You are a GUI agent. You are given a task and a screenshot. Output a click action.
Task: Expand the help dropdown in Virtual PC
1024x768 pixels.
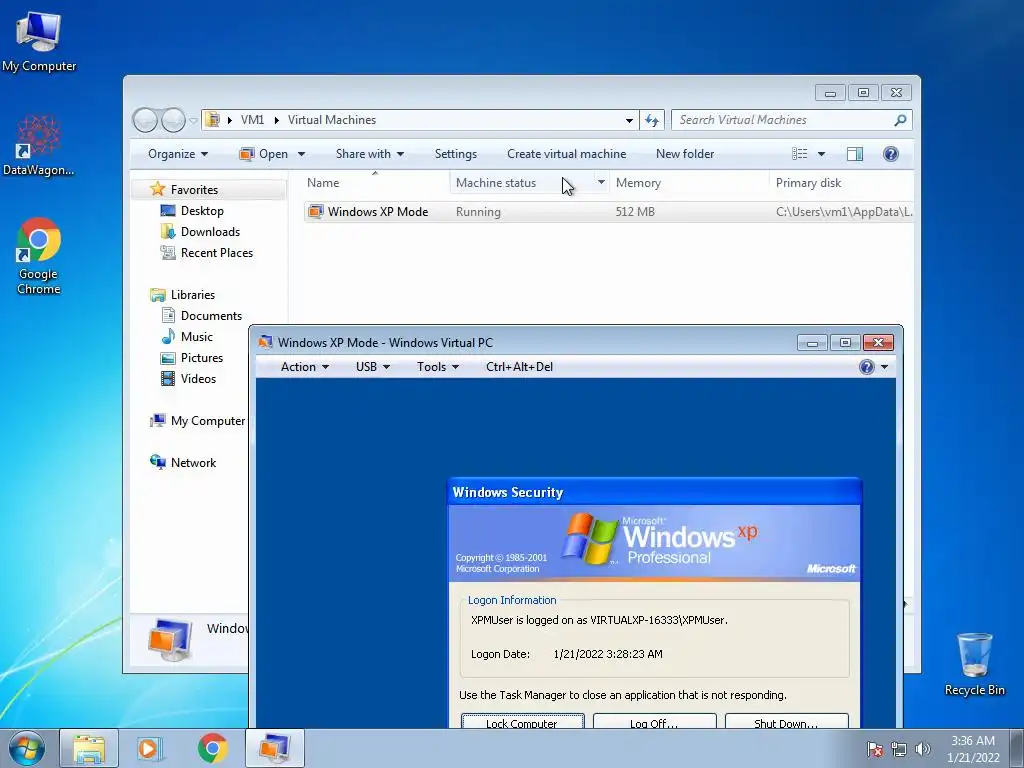tap(884, 367)
